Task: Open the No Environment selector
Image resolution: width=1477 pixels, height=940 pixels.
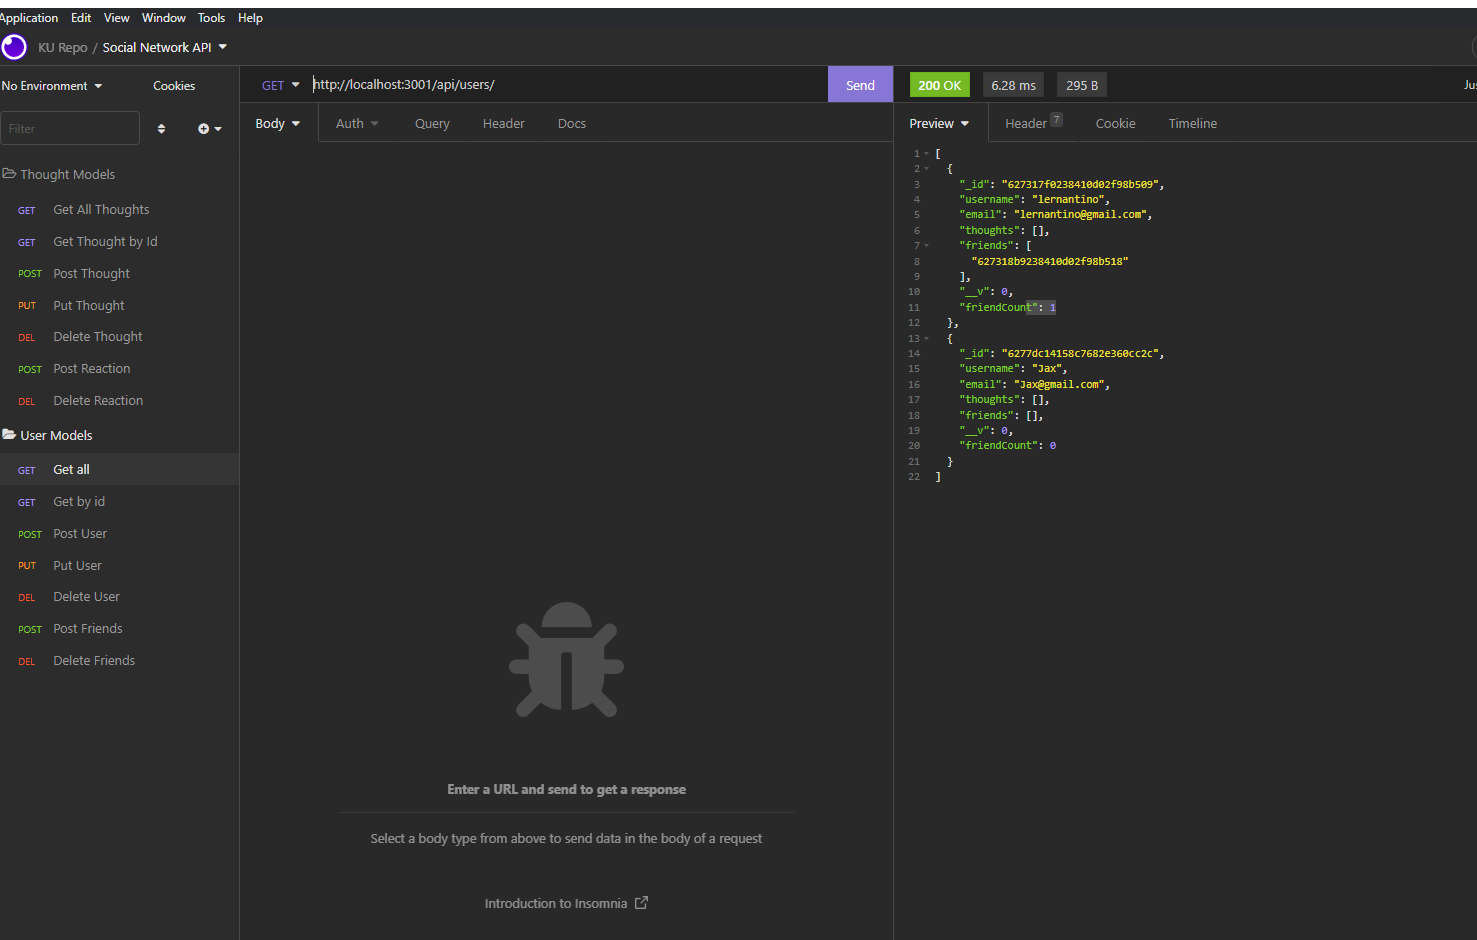Action: [x=50, y=85]
